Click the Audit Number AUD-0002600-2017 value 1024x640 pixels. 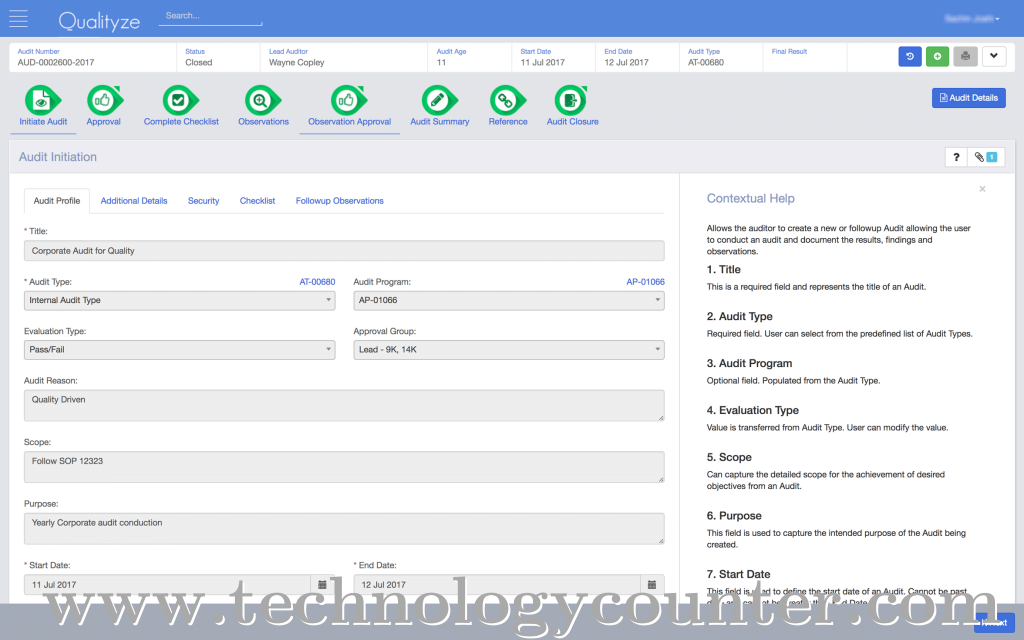[x=56, y=63]
